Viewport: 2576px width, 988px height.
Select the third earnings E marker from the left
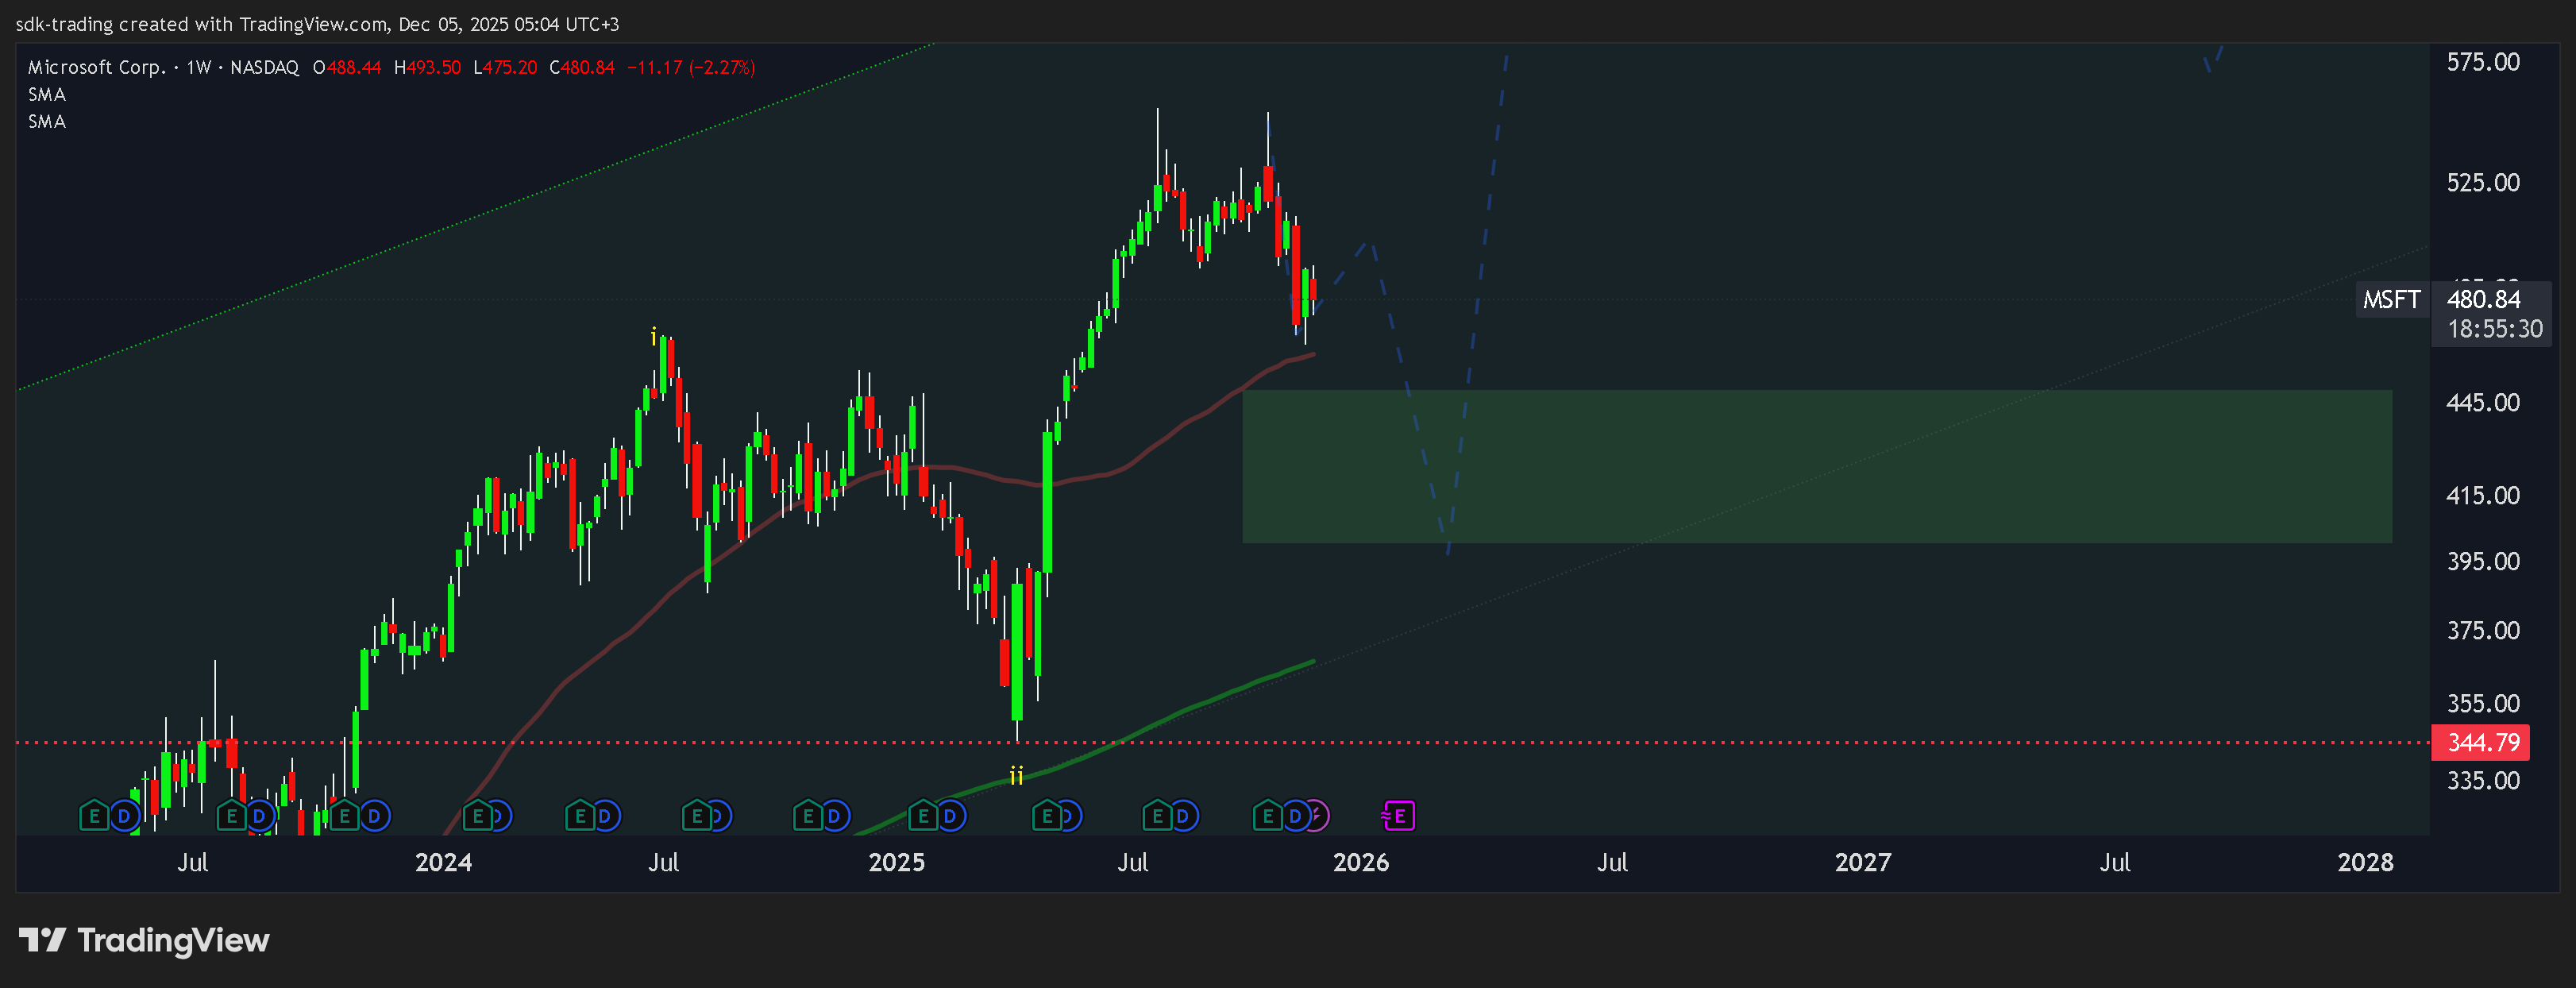344,816
